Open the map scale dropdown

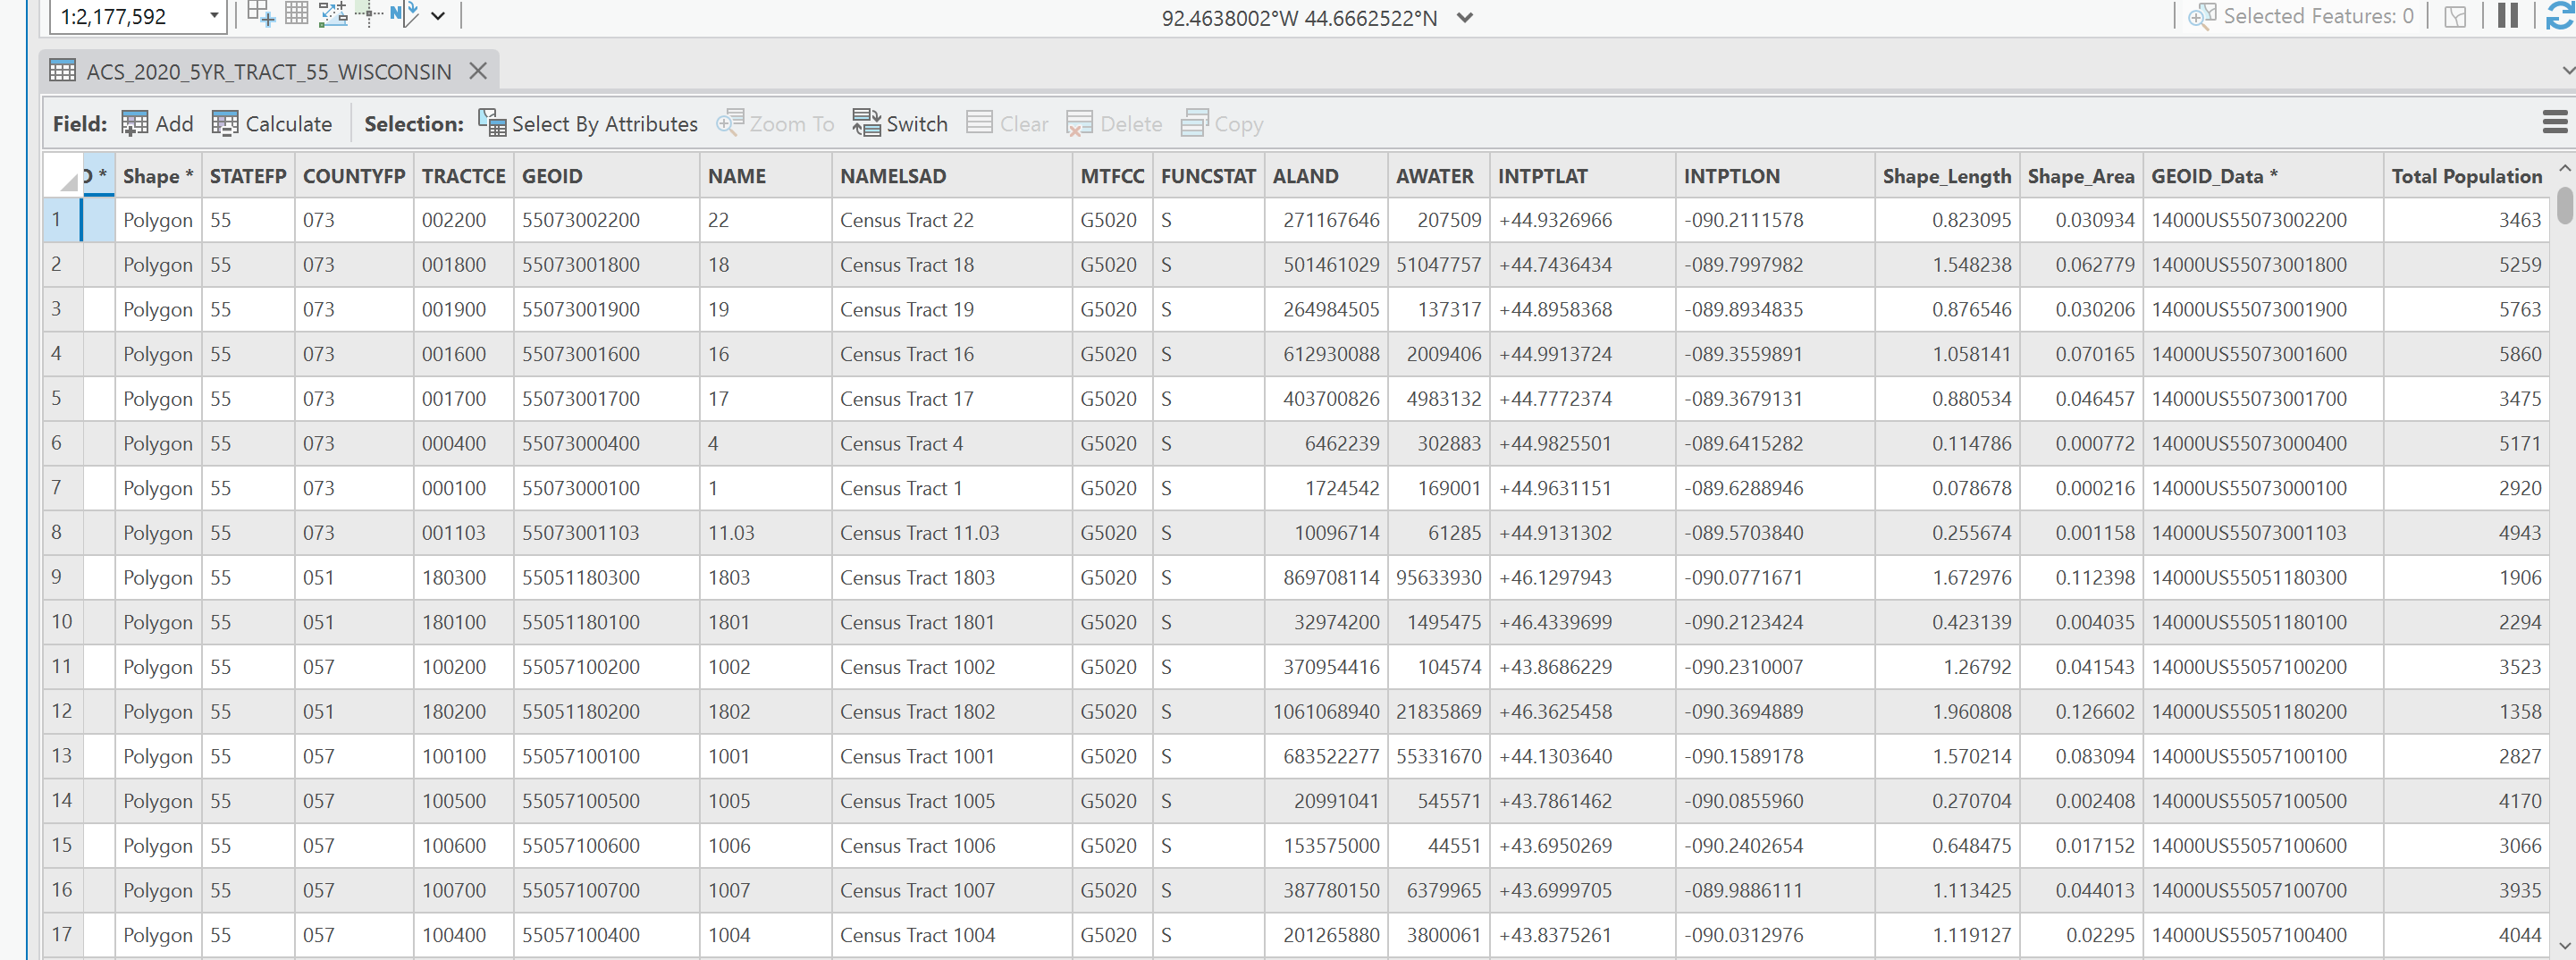[214, 16]
